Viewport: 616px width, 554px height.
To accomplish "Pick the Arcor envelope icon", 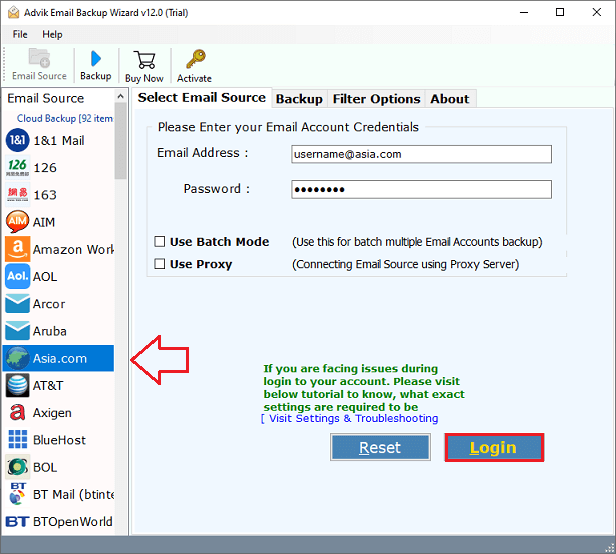I will [17, 304].
